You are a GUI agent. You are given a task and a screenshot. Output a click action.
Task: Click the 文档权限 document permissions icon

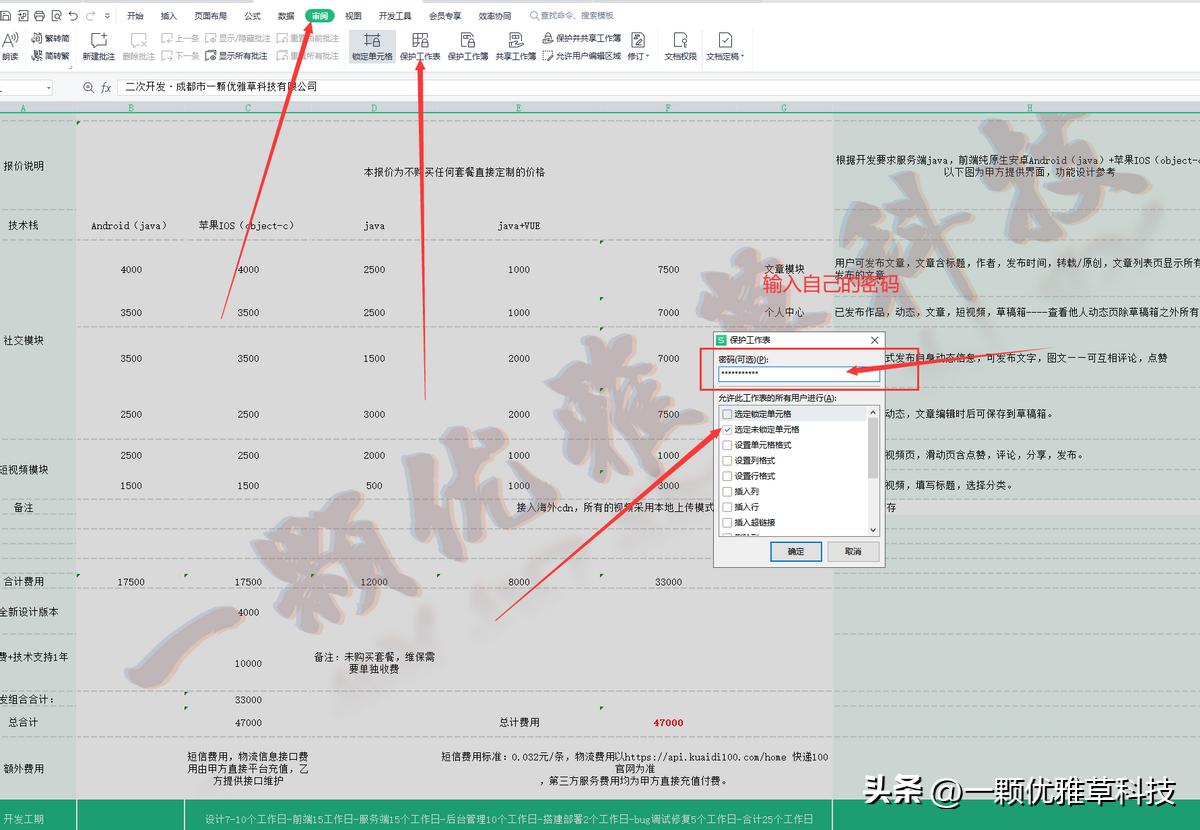coord(681,45)
